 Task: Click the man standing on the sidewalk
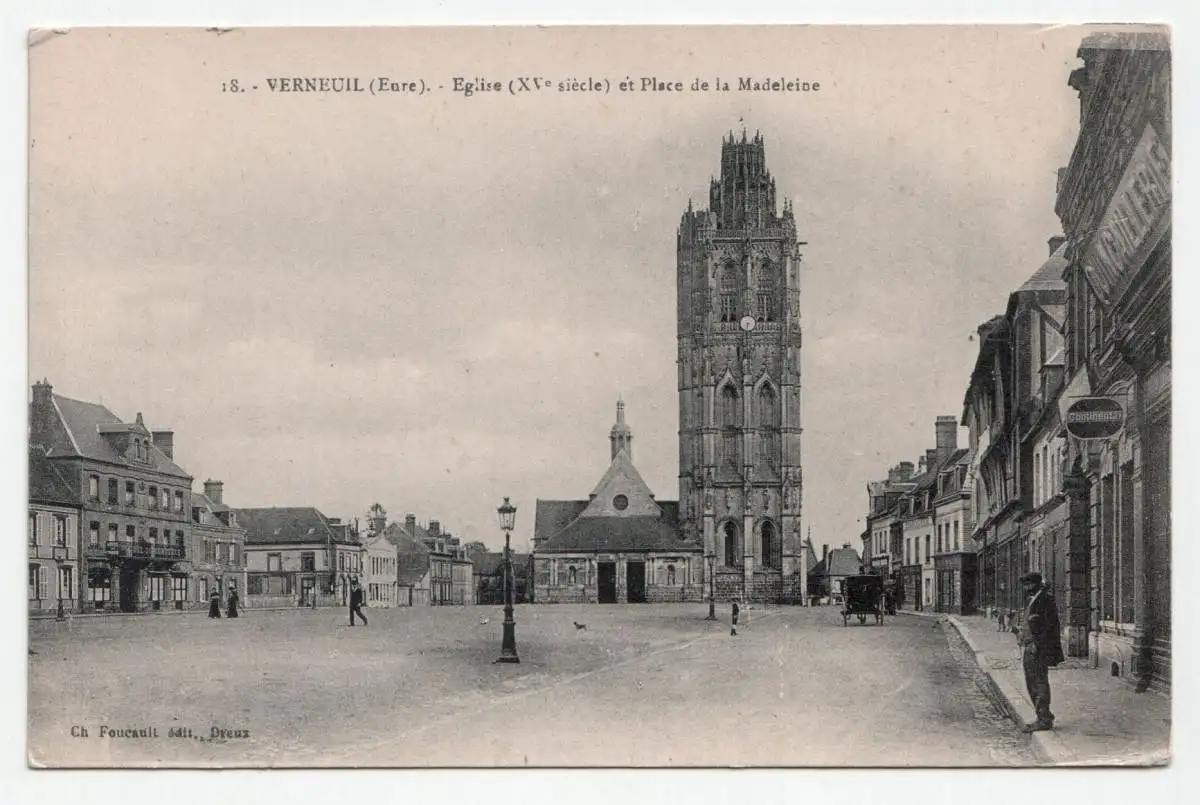coord(1038,650)
